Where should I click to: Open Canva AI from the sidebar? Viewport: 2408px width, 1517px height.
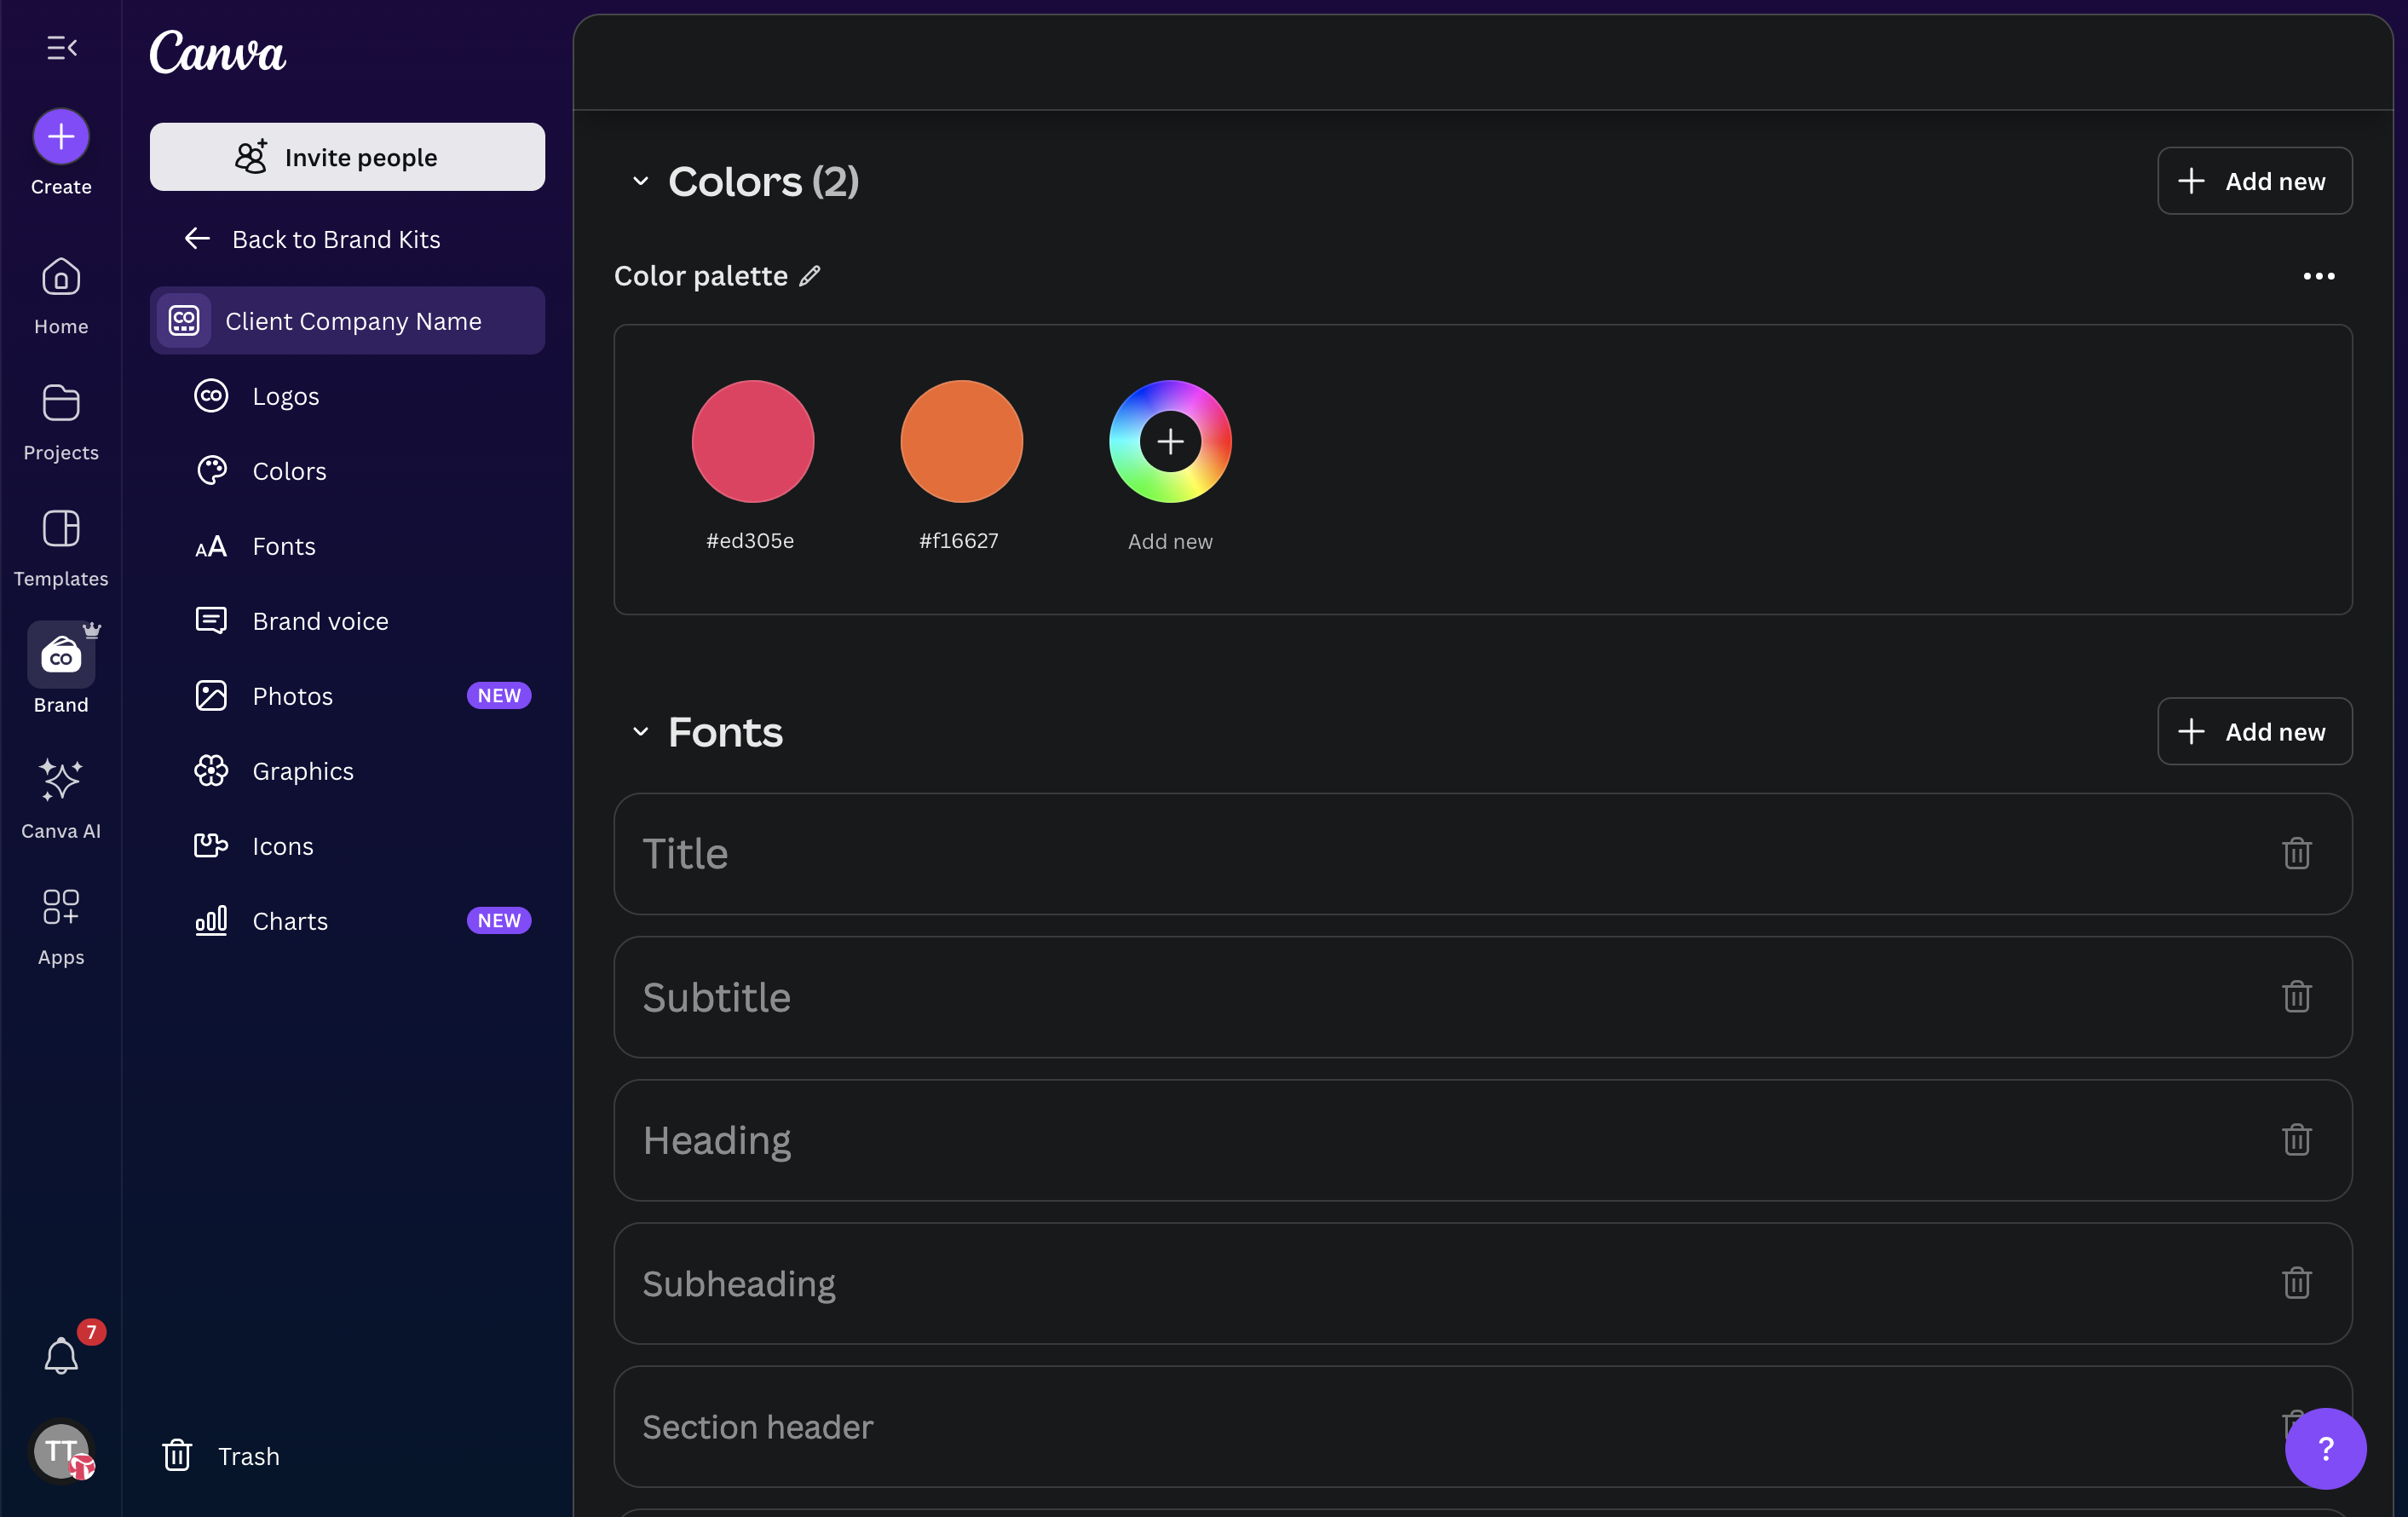61,800
